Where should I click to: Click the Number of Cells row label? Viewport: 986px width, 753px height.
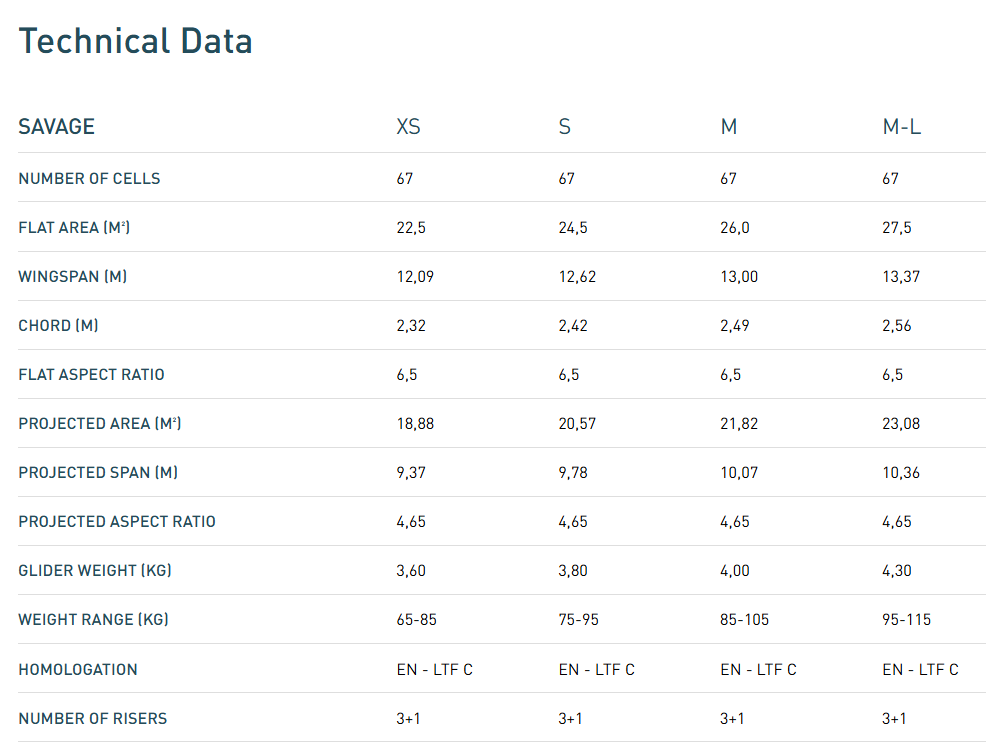click(89, 179)
